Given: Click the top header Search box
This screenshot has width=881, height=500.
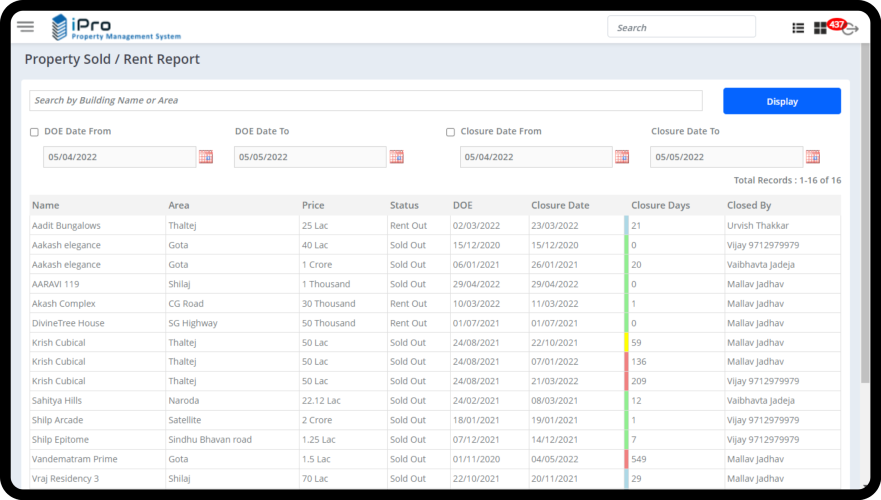Looking at the screenshot, I should pyautogui.click(x=681, y=27).
